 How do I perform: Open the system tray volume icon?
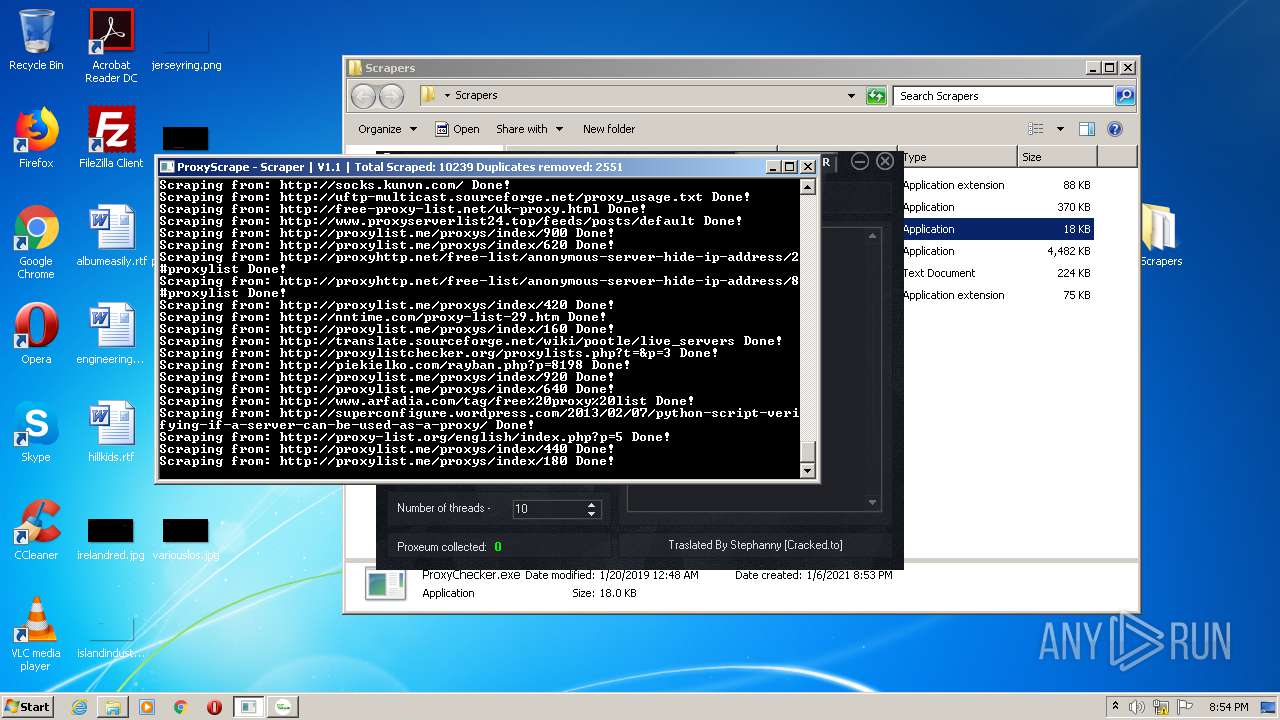coord(1138,707)
